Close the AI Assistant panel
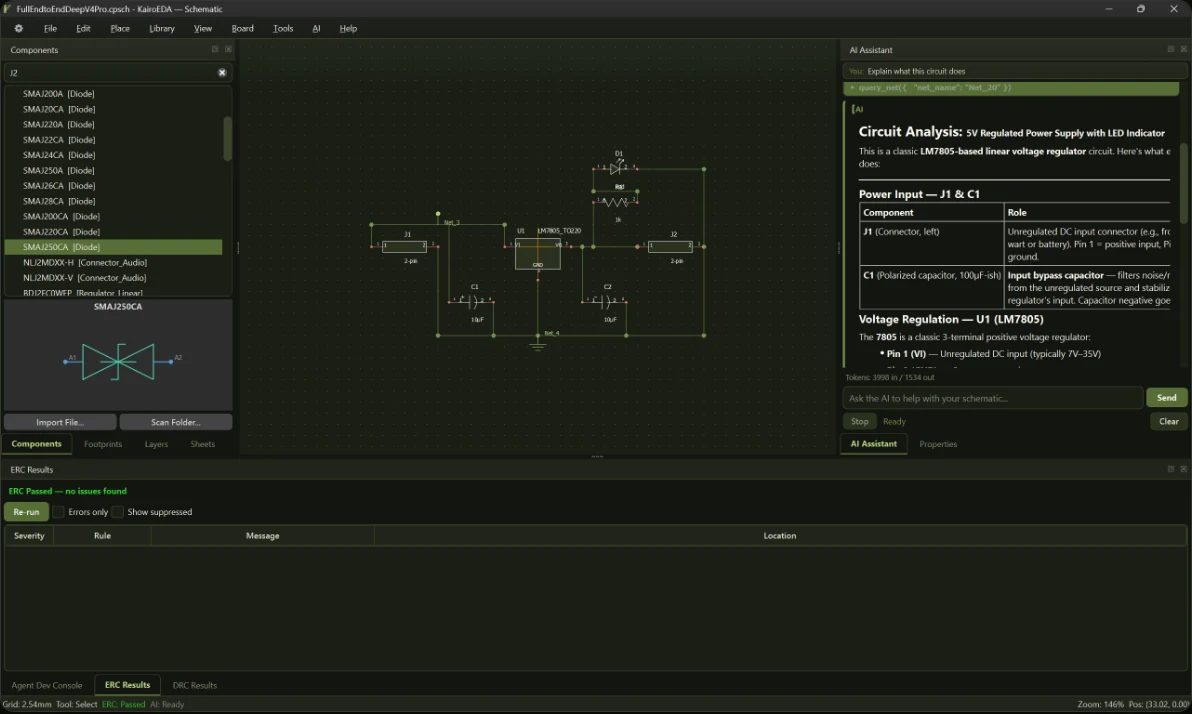The height and width of the screenshot is (714, 1192). click(x=1184, y=49)
